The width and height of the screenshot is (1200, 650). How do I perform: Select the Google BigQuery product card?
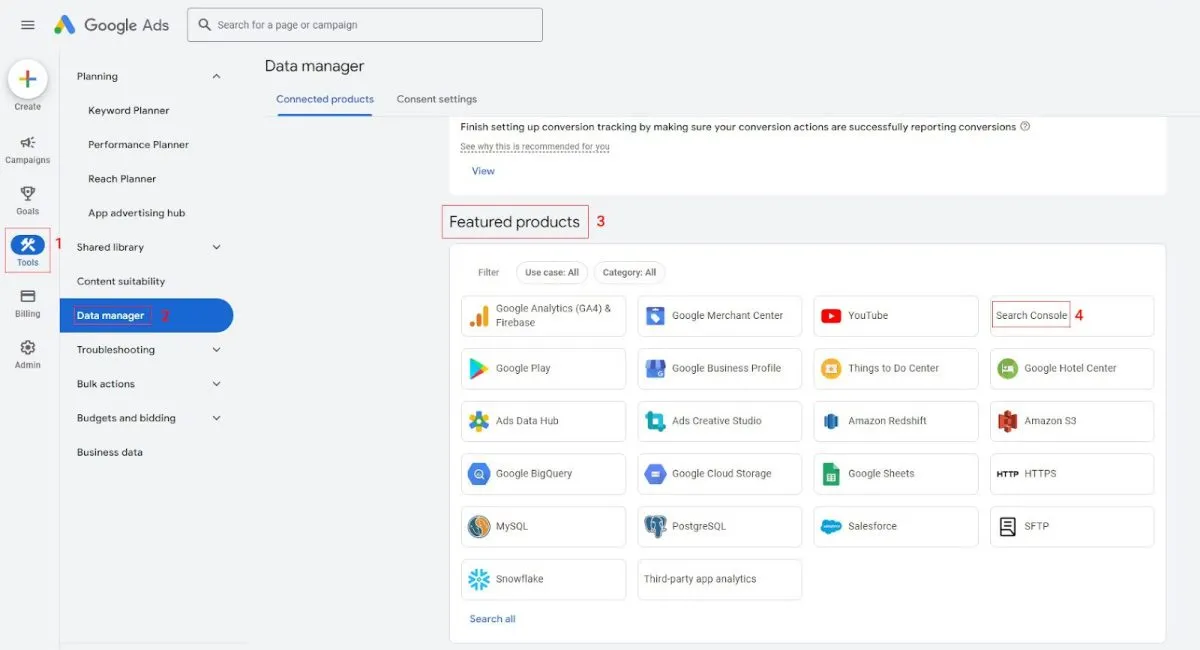point(543,474)
